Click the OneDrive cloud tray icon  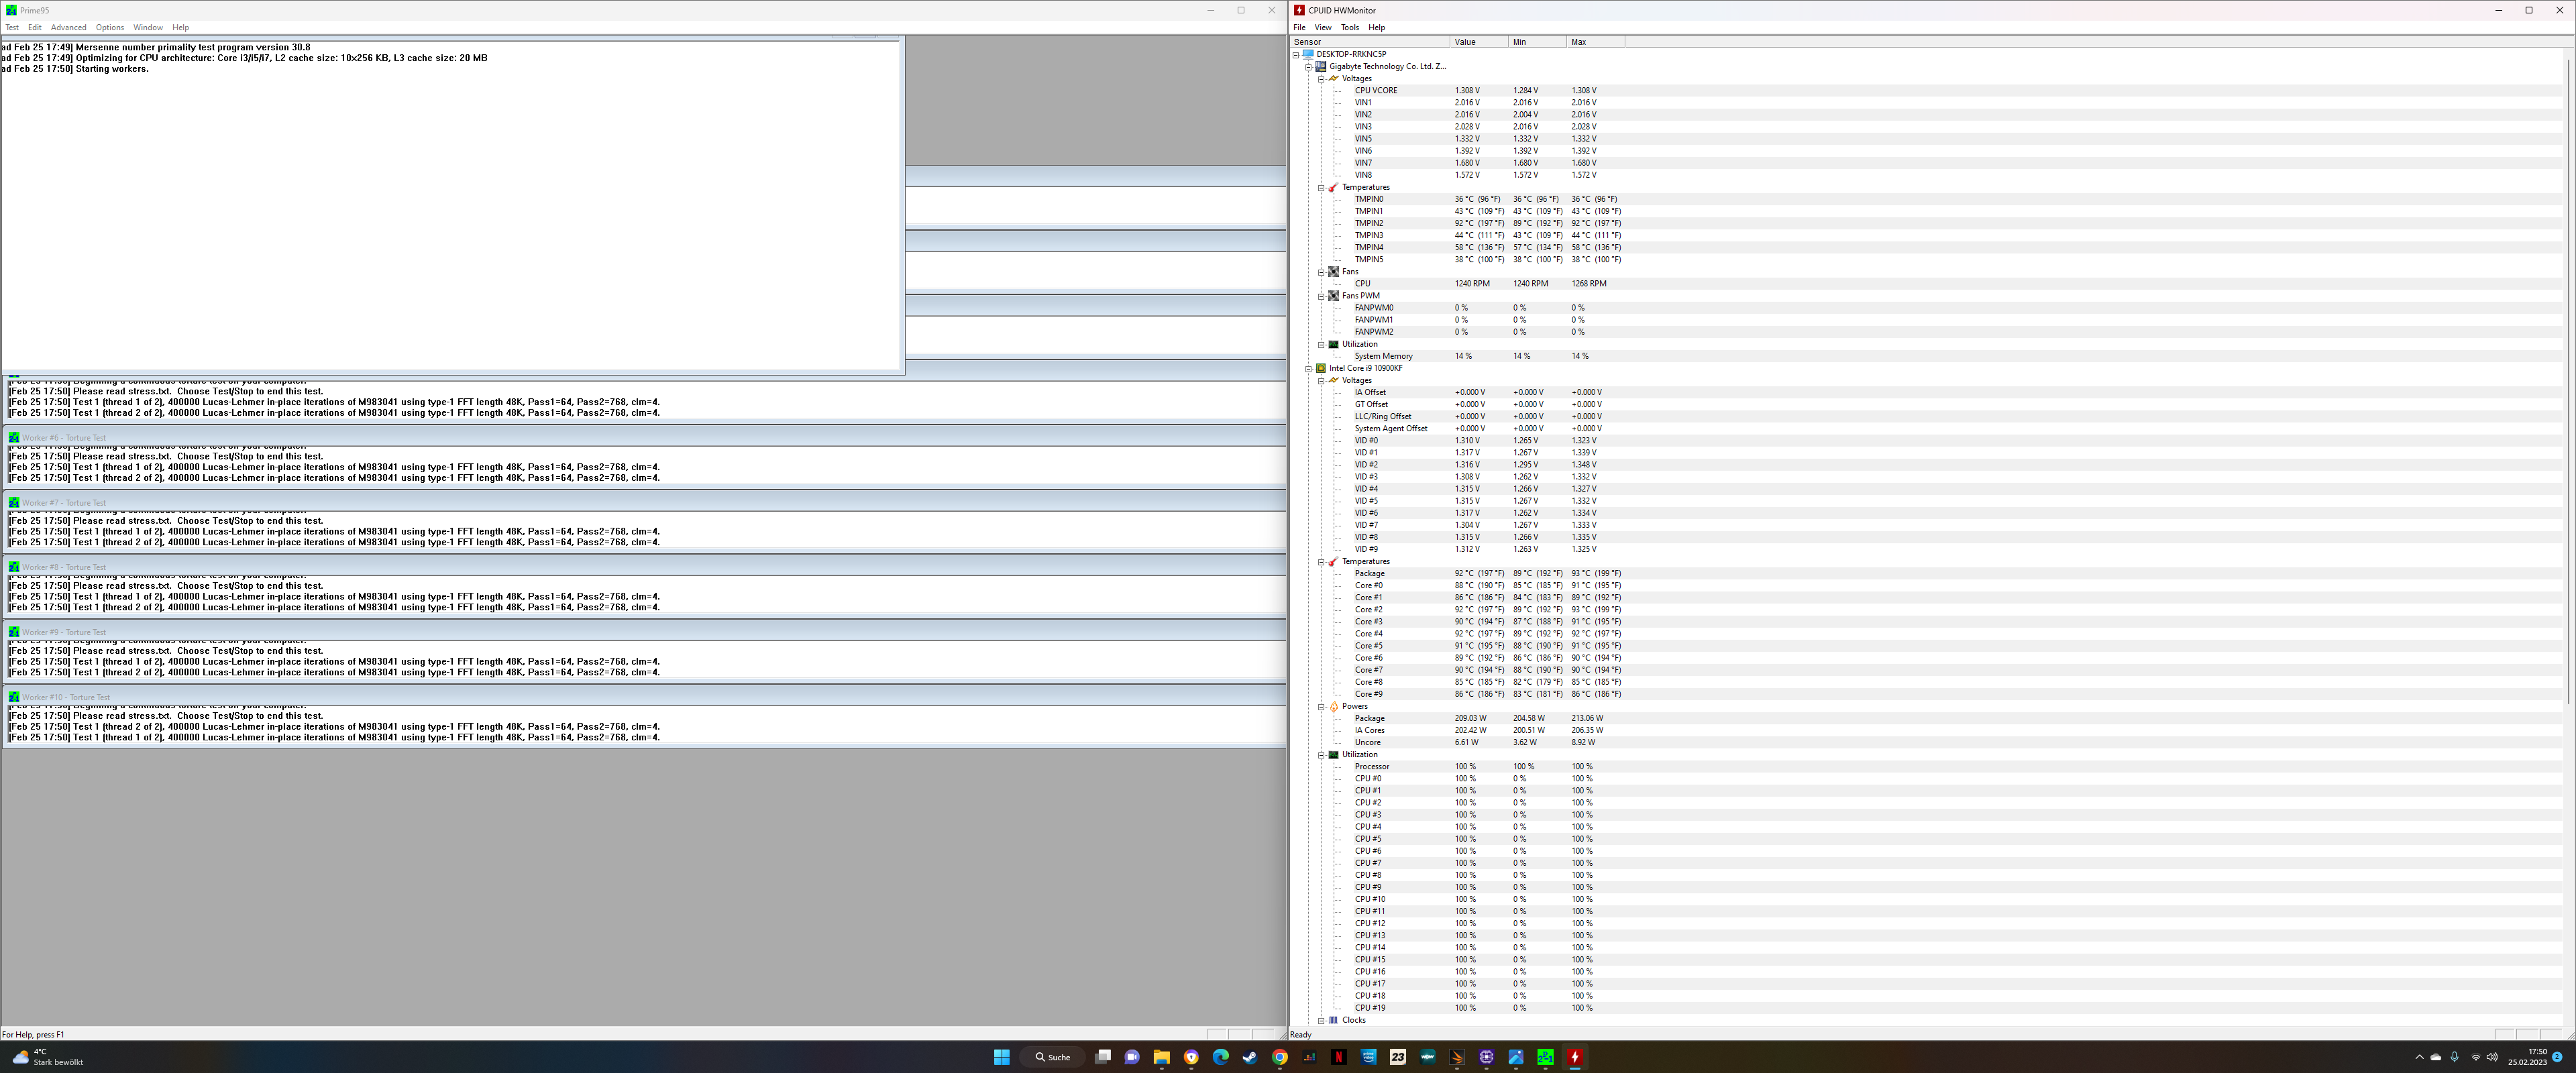(x=2435, y=1057)
